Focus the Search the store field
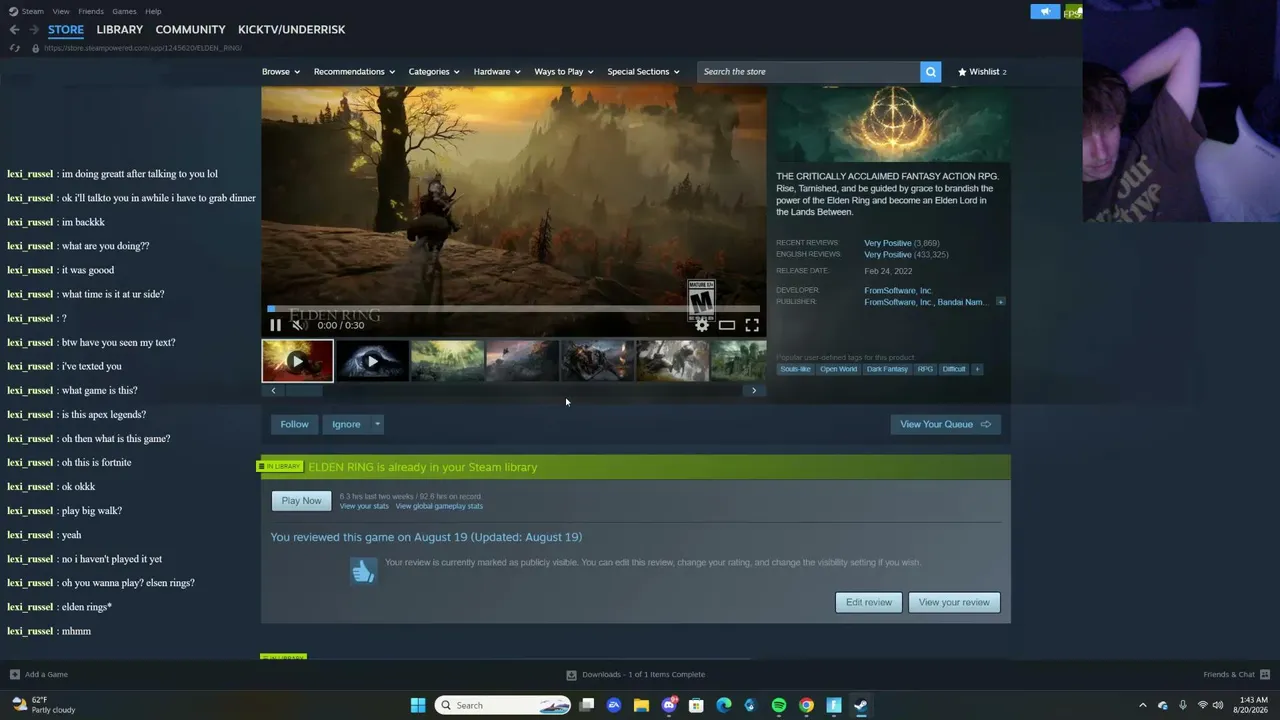The width and height of the screenshot is (1280, 720). click(808, 72)
